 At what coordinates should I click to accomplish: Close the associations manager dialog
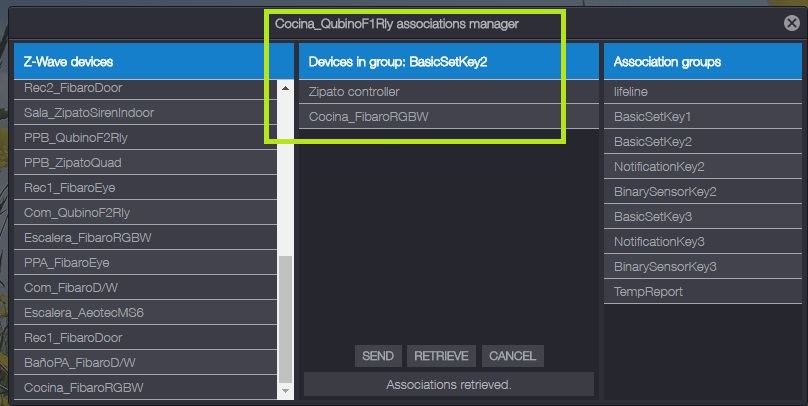pos(791,24)
